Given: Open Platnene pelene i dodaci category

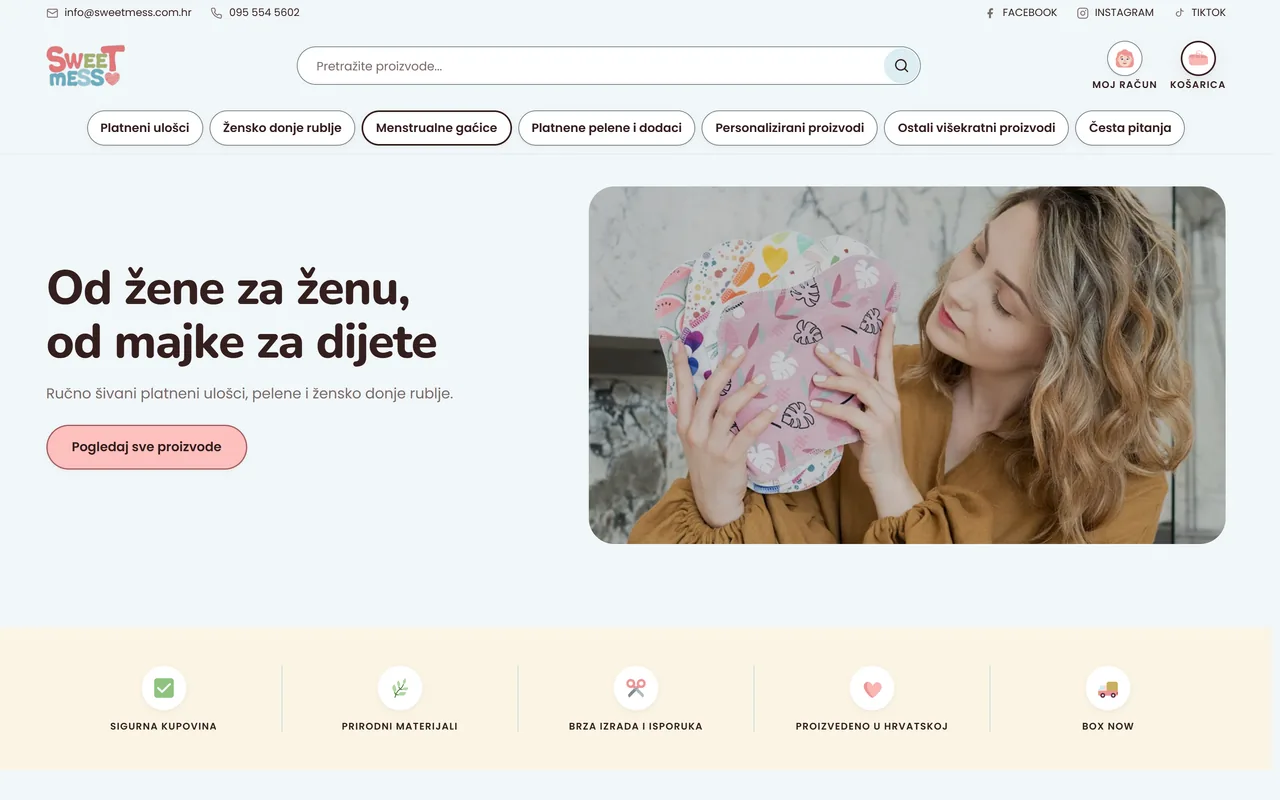Looking at the screenshot, I should point(606,128).
